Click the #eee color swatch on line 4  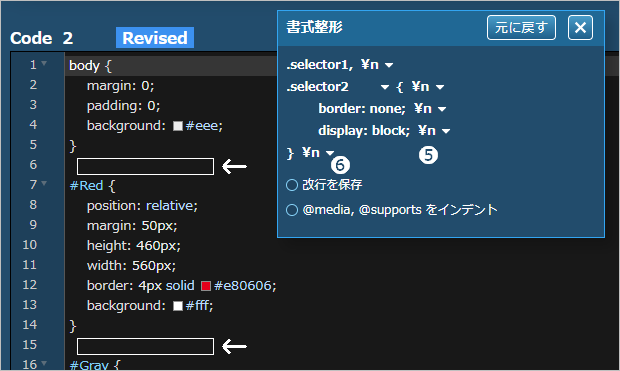tap(178, 126)
